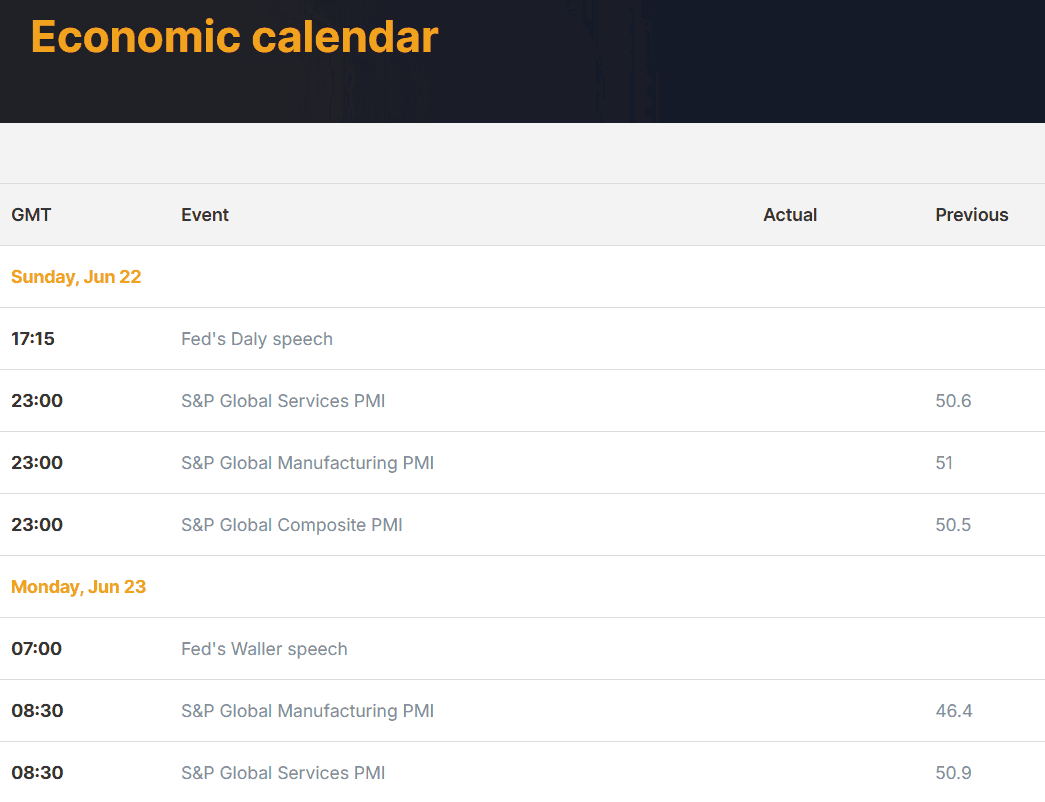
Task: Open the Fed's Daly speech event
Action: (257, 339)
